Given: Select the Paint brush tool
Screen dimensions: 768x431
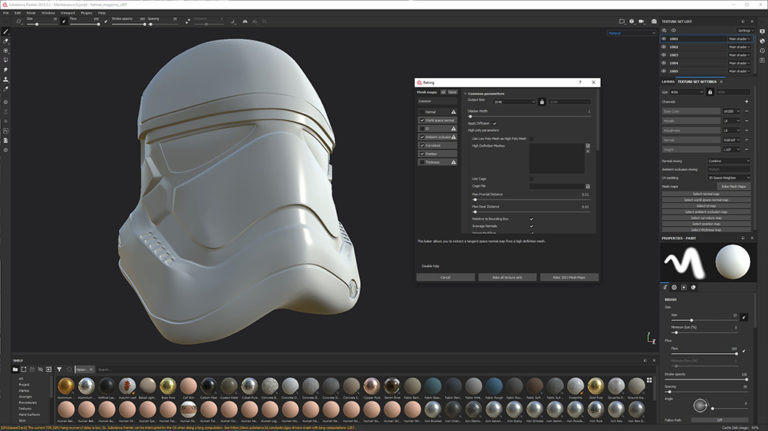Looking at the screenshot, I should [x=5, y=32].
